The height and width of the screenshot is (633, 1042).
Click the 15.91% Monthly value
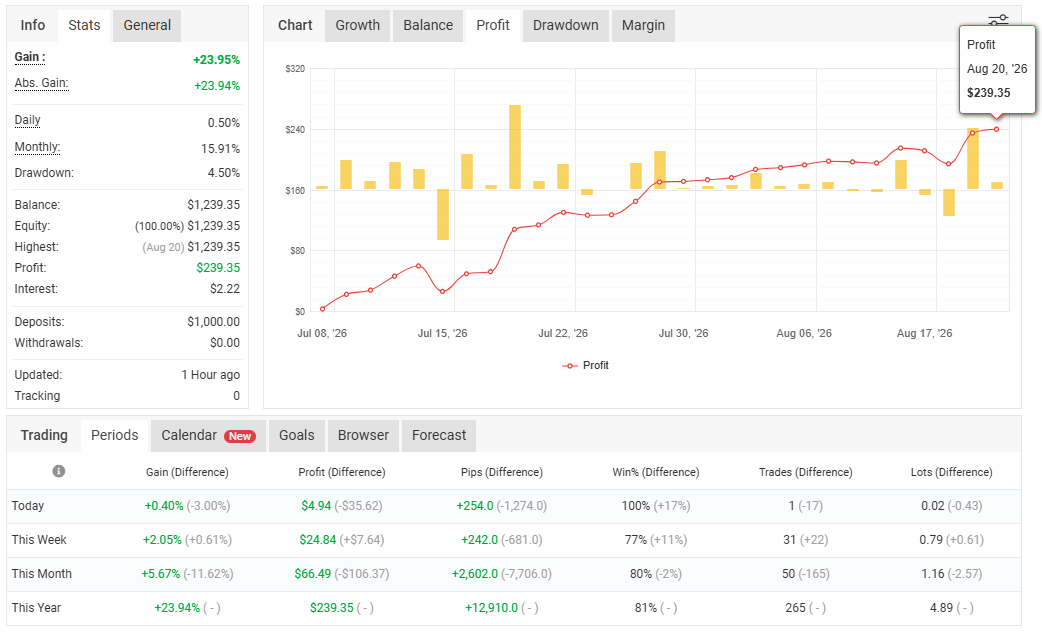pos(221,149)
